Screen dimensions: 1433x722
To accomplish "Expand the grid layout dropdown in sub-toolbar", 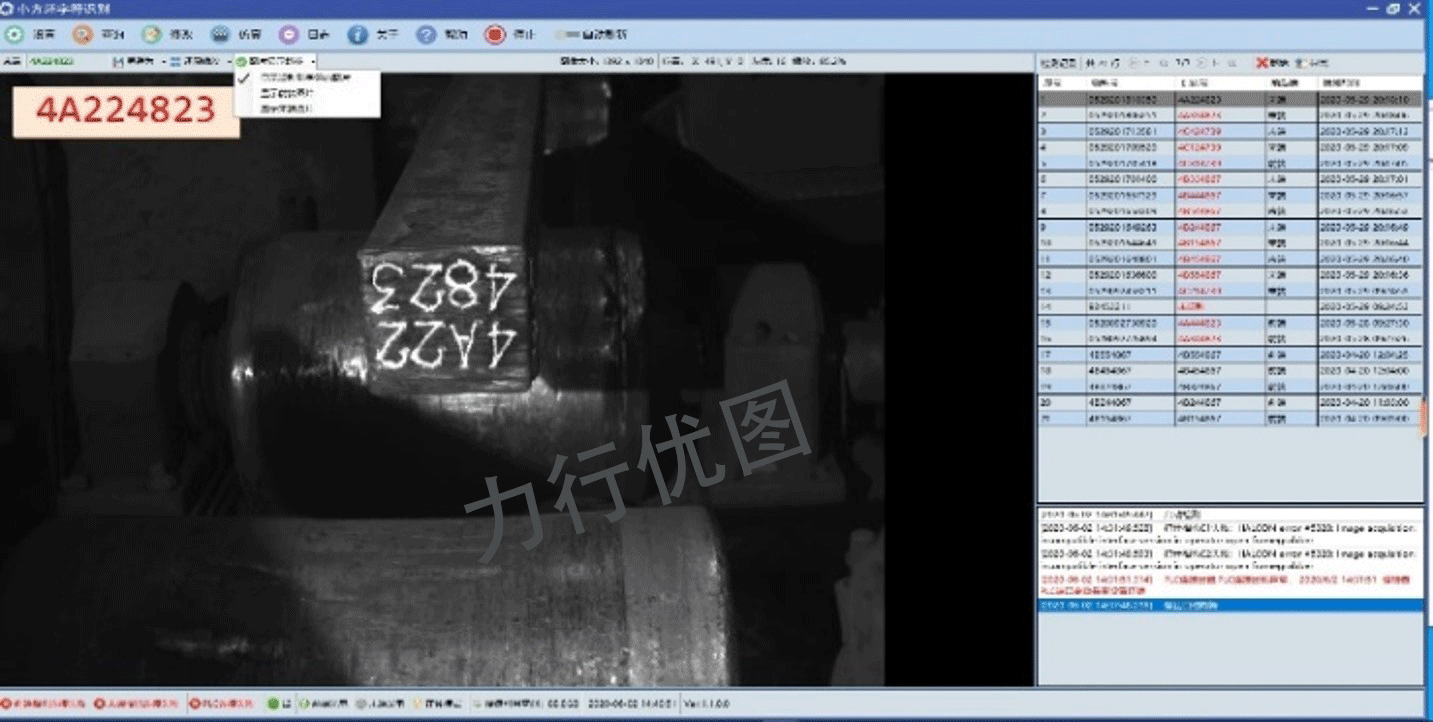I will (199, 61).
